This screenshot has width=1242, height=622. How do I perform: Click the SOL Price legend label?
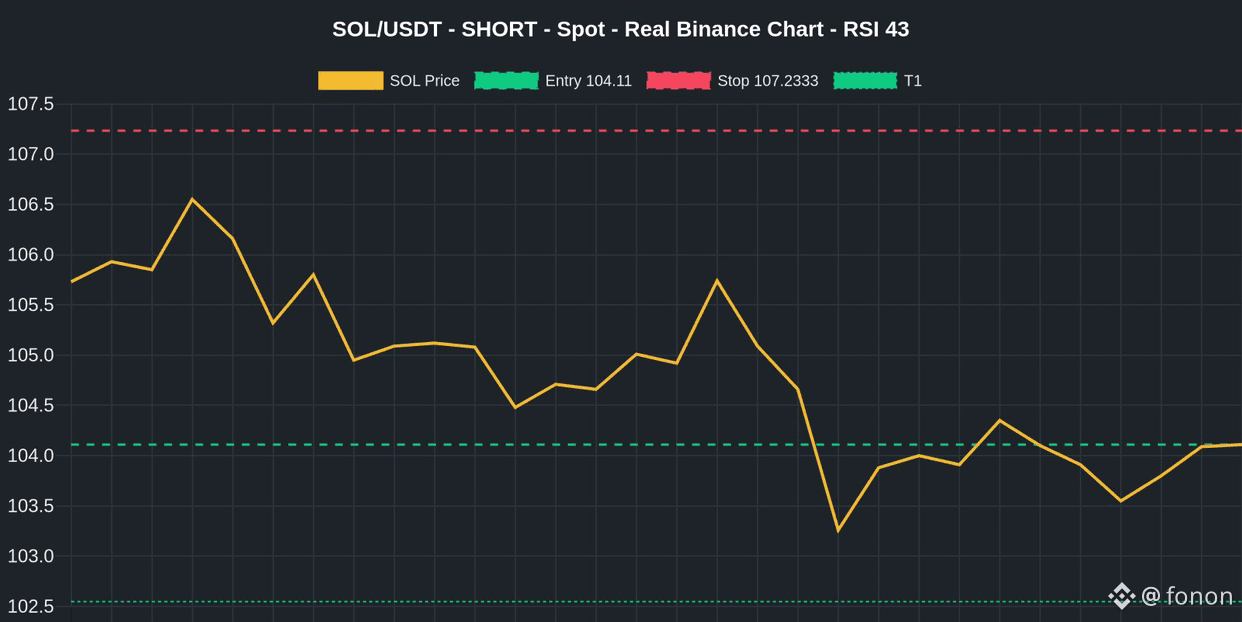point(425,81)
